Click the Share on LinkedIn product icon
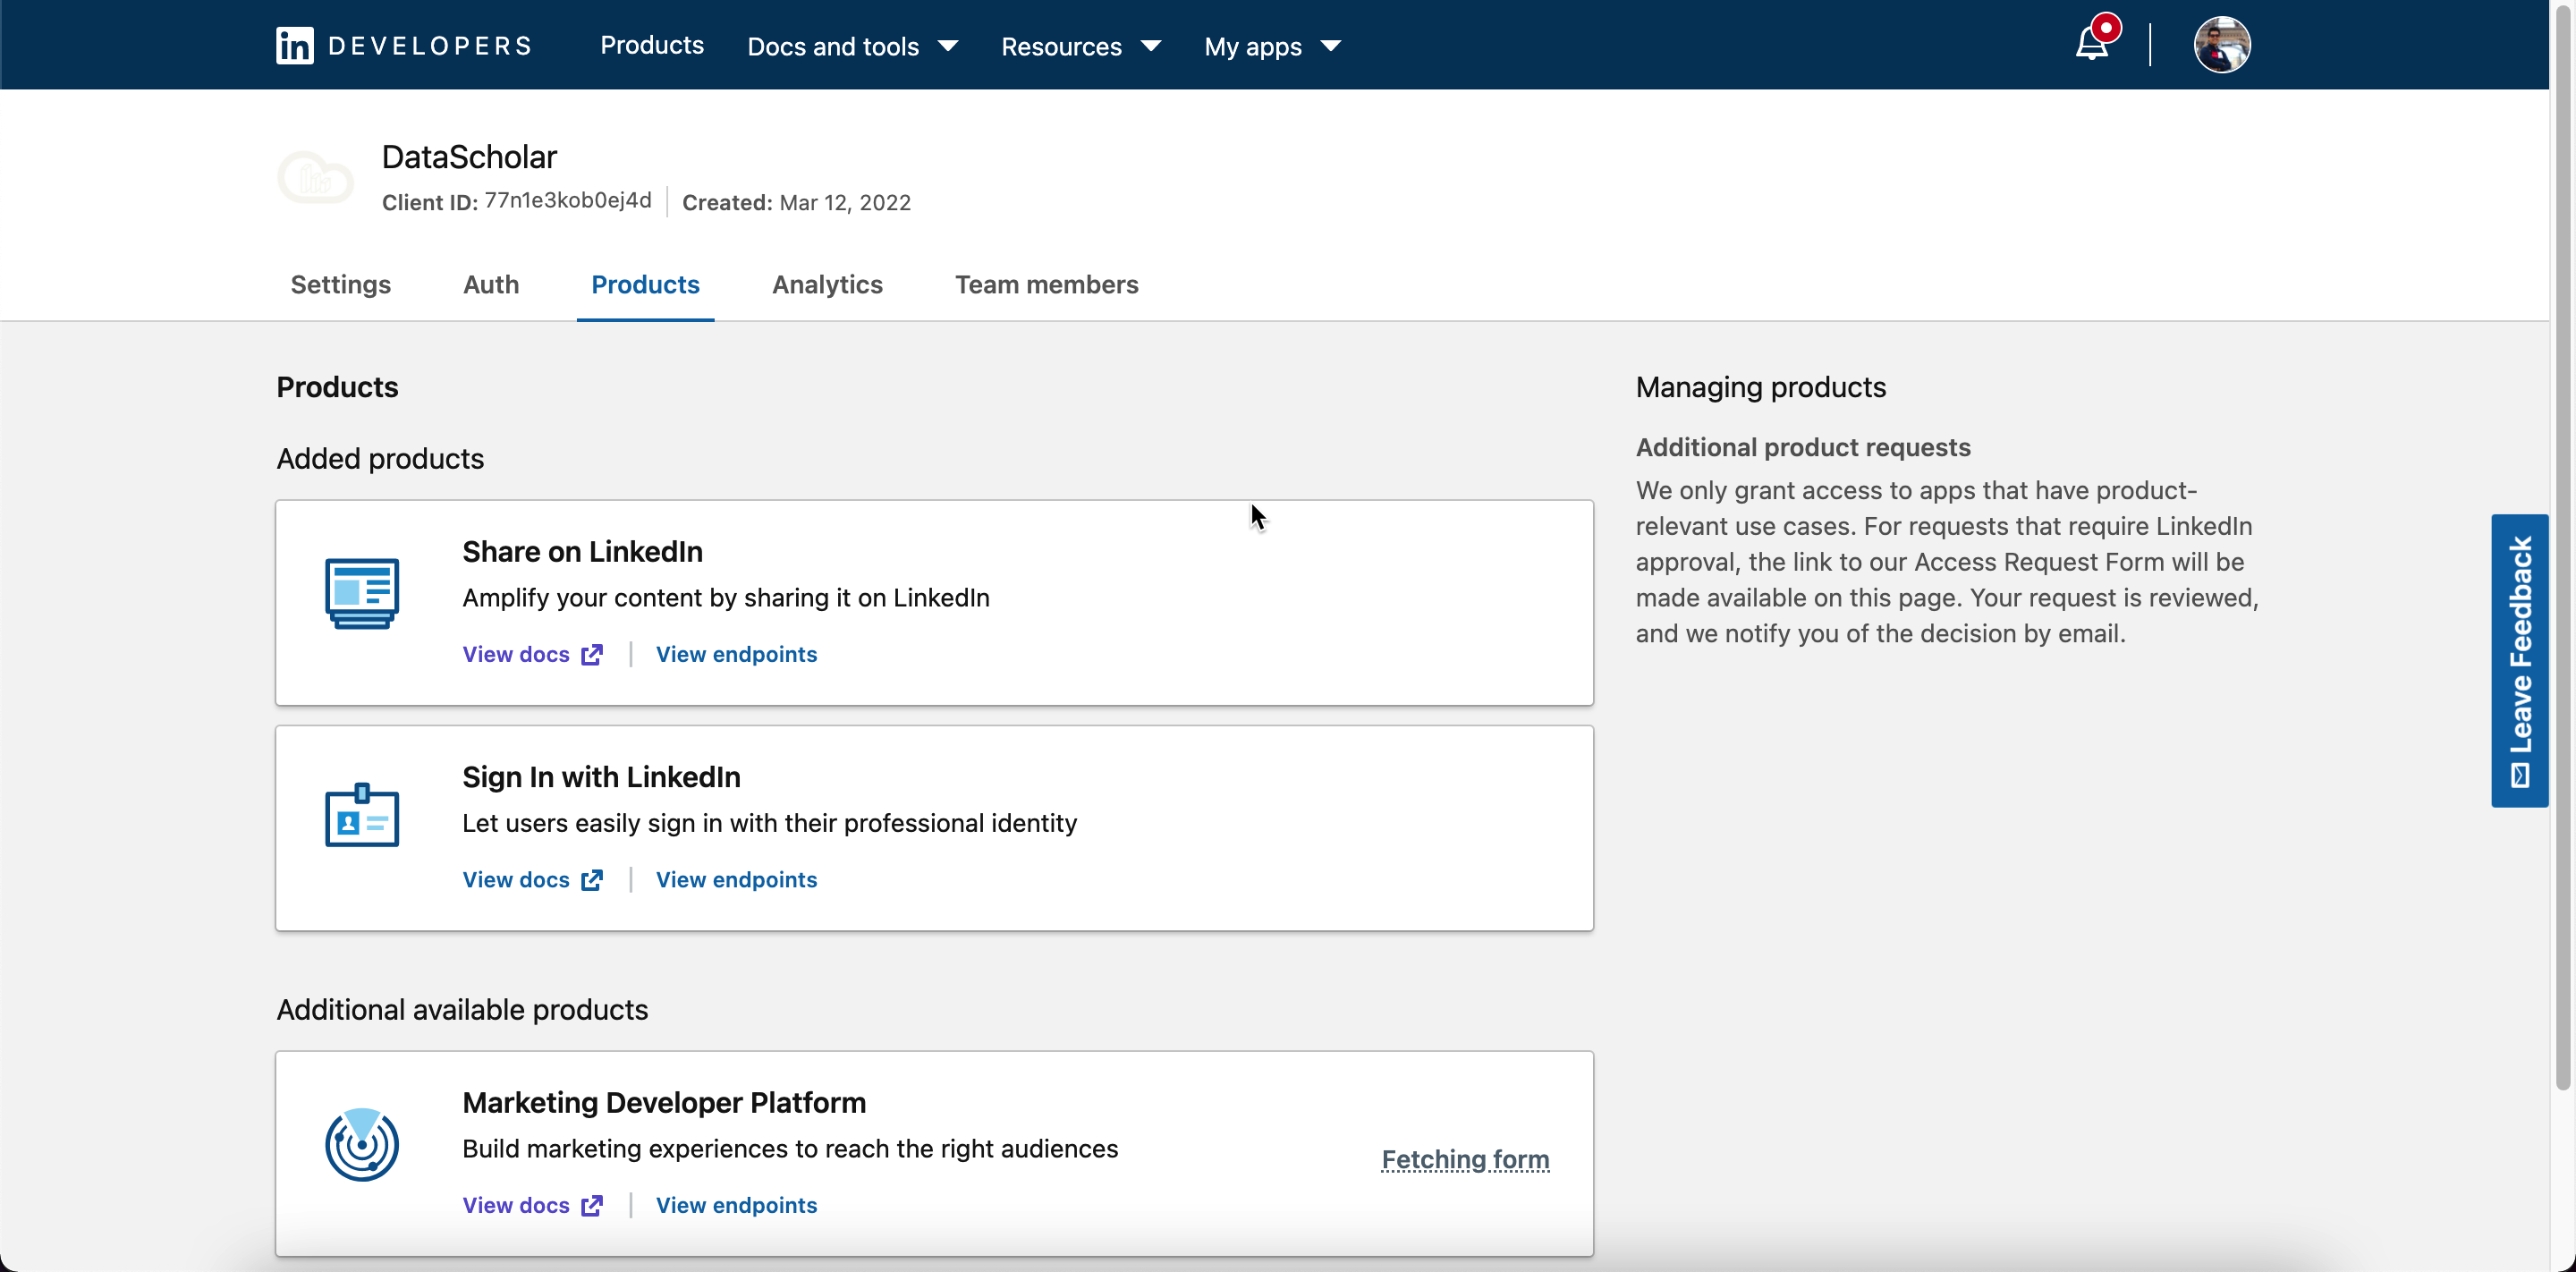 click(362, 593)
